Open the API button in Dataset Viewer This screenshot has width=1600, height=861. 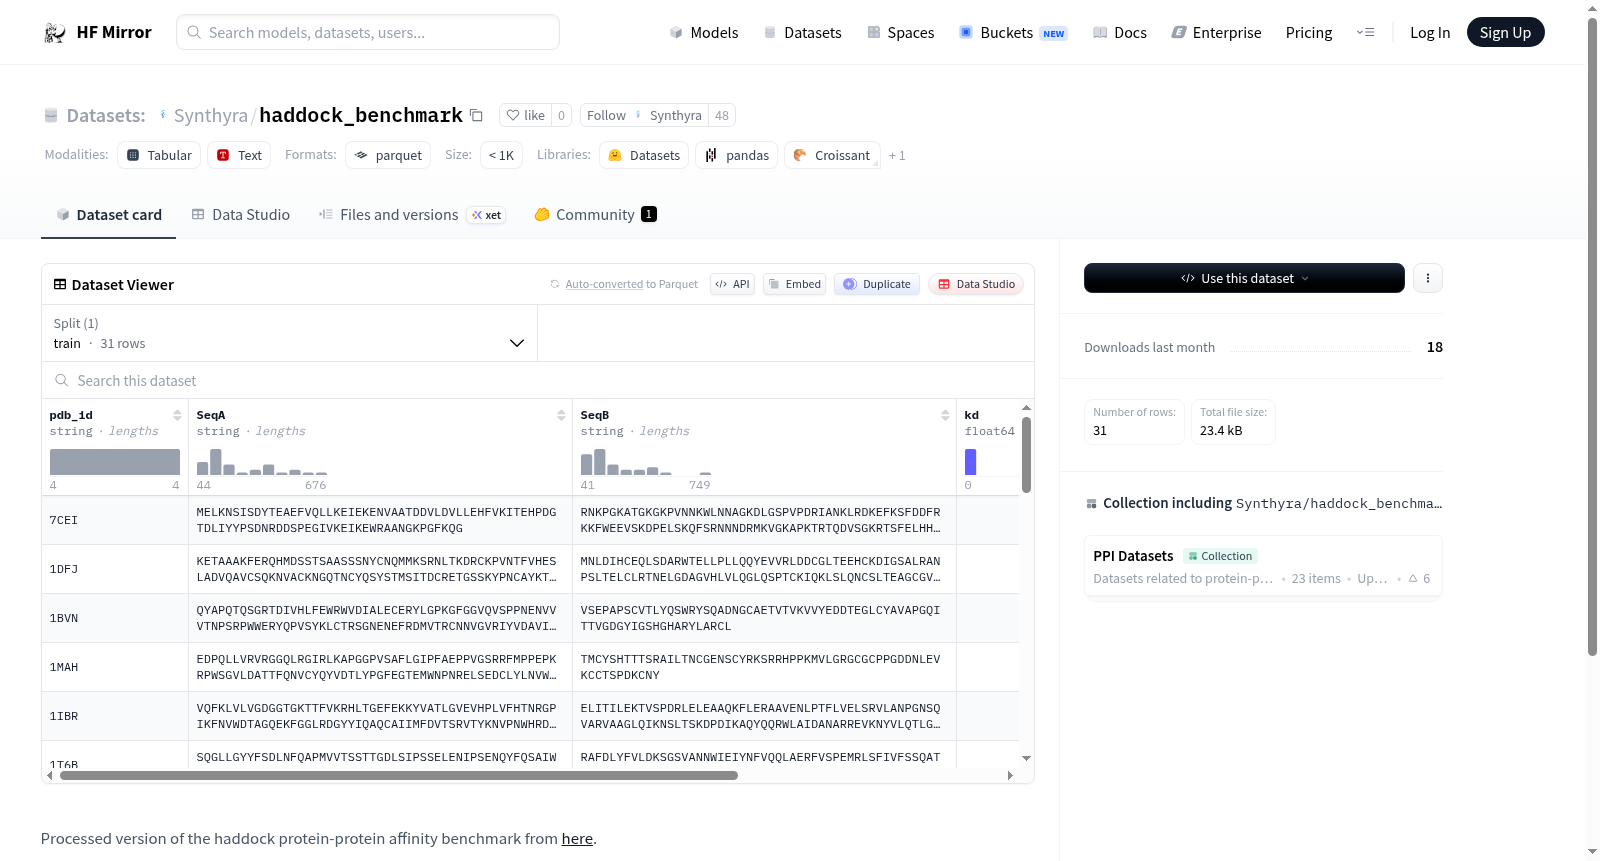(x=732, y=285)
